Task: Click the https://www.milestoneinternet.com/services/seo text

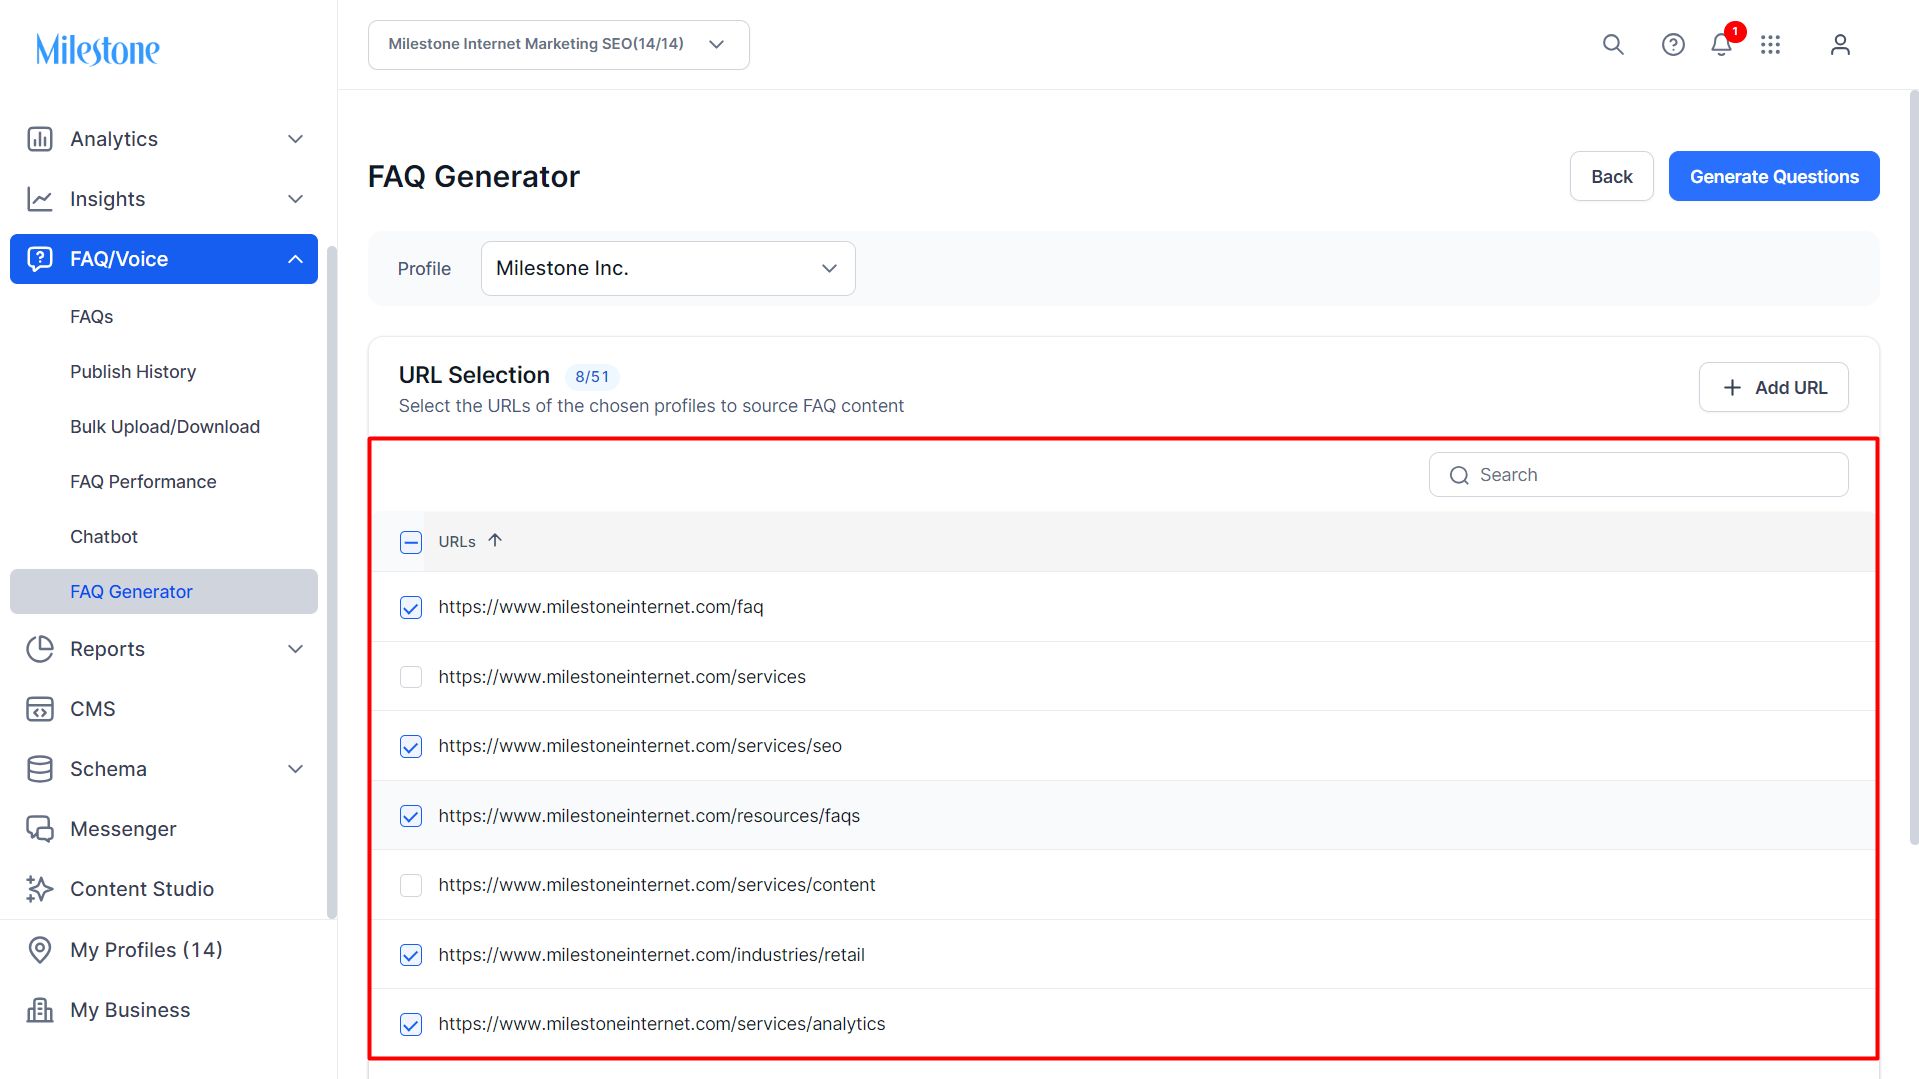Action: point(640,746)
